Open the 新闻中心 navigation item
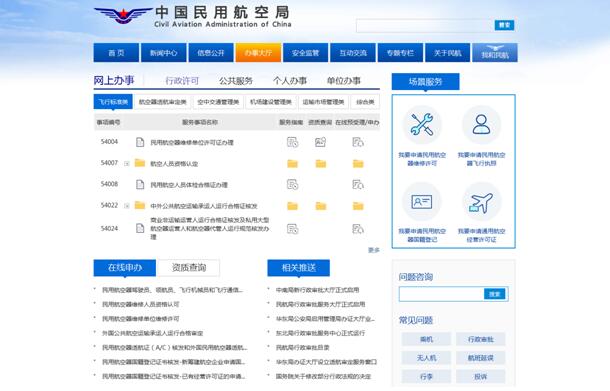Image resolution: width=610 pixels, height=391 pixels. click(163, 53)
